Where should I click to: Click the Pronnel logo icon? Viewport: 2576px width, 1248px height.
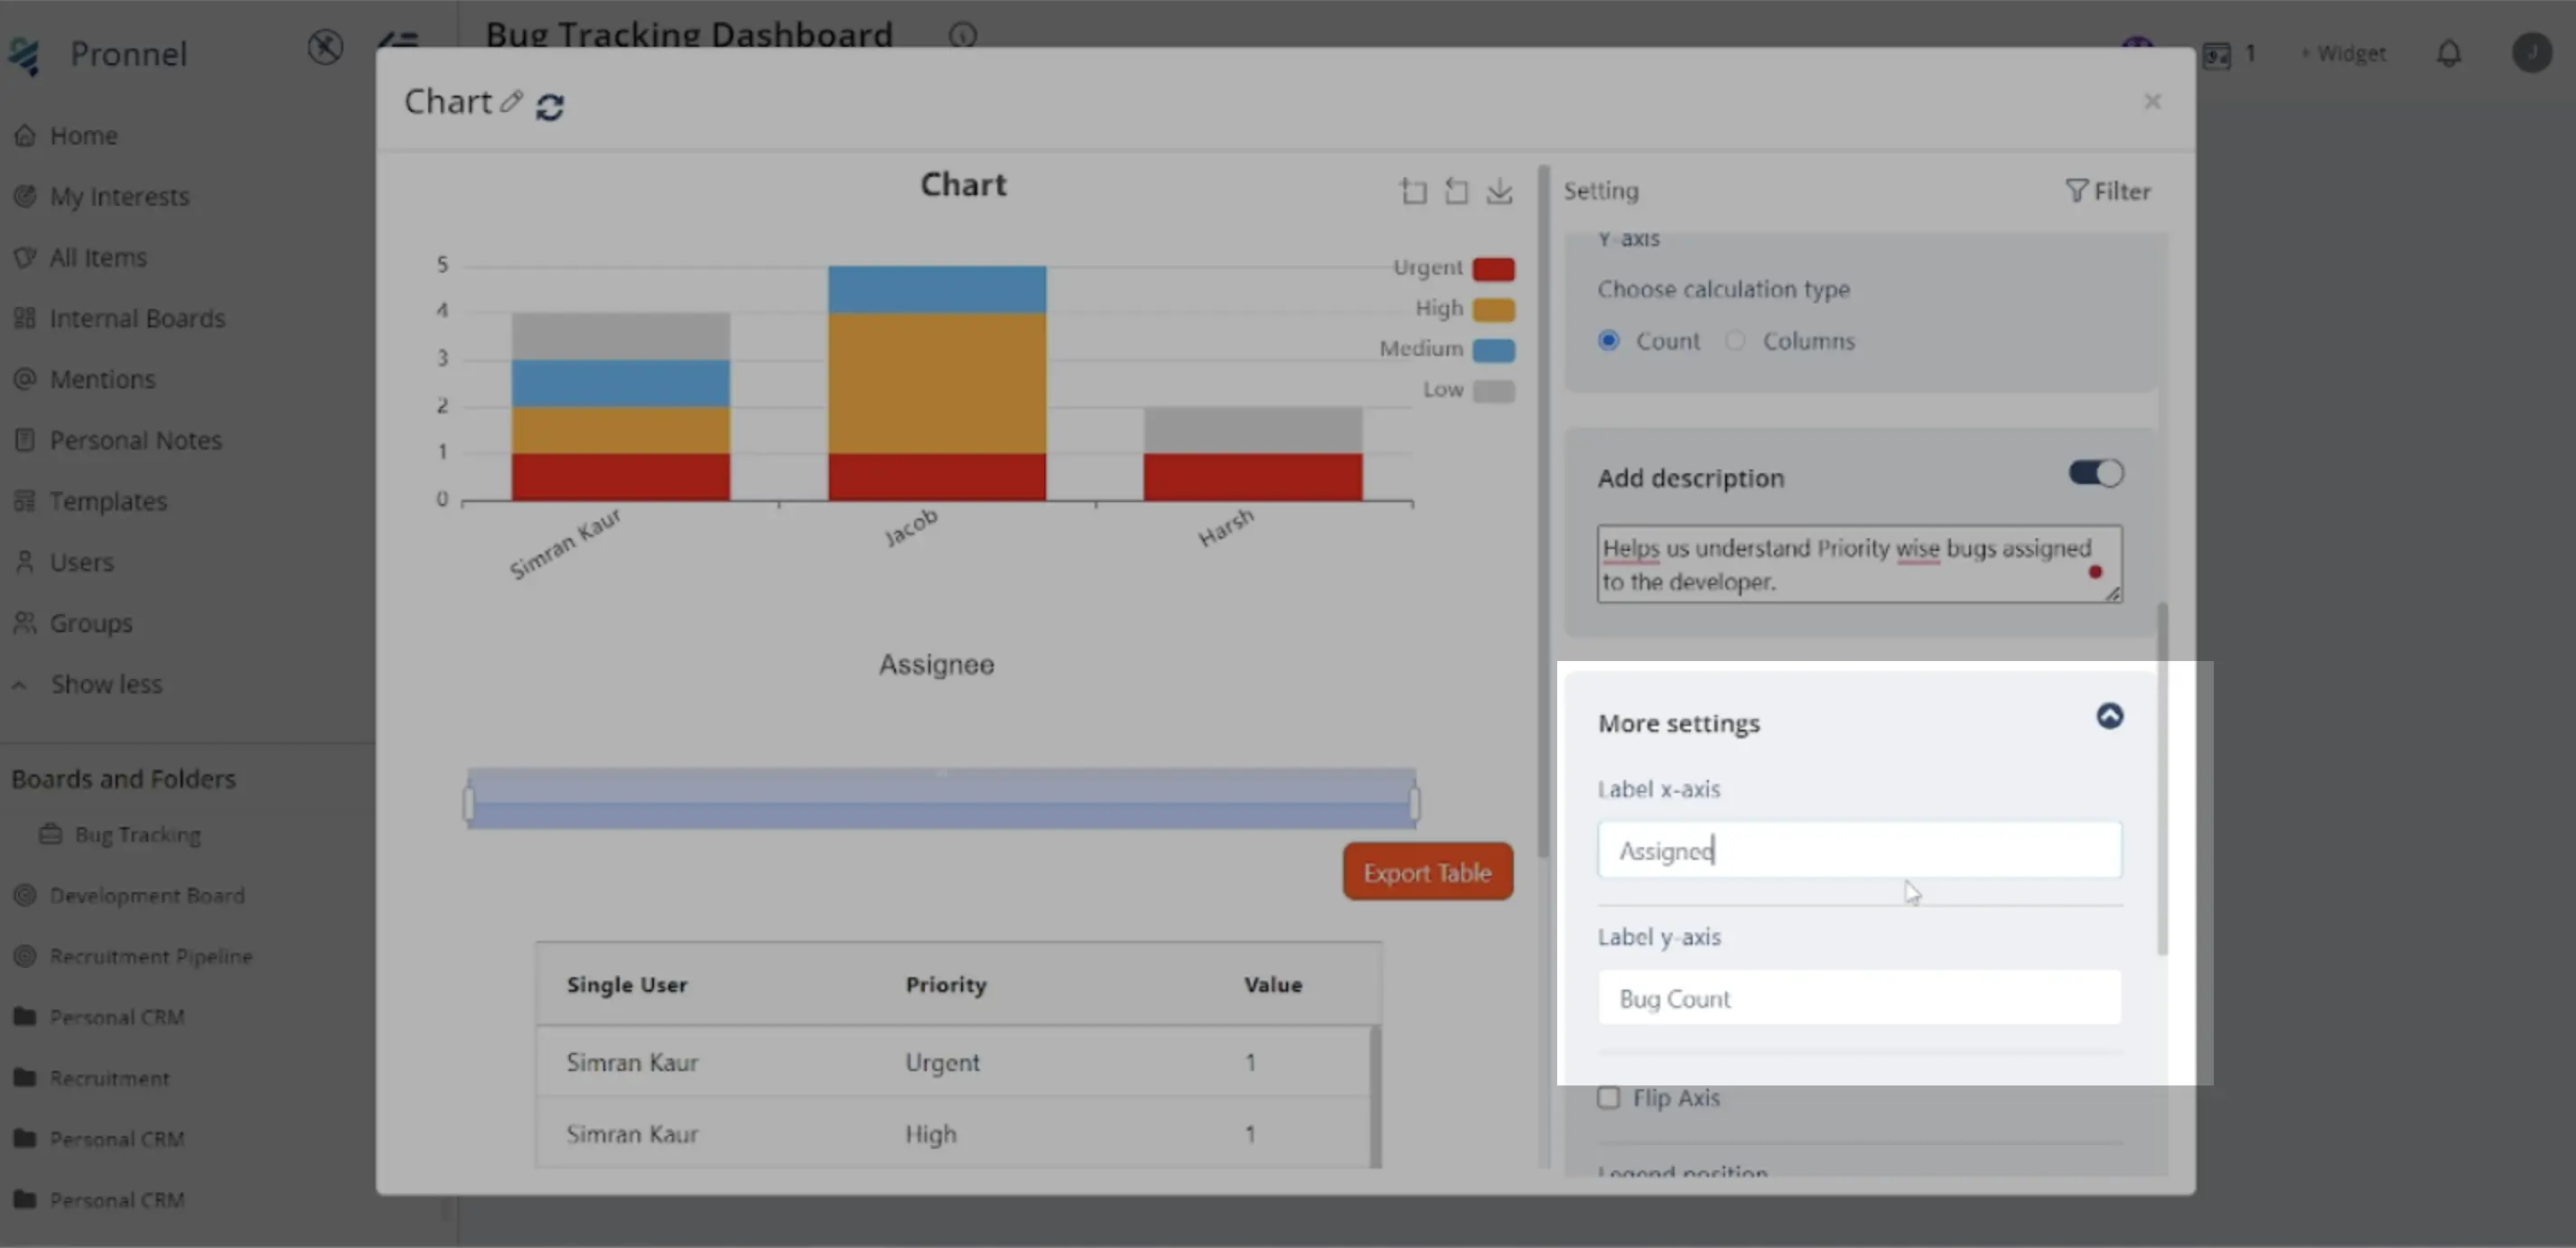tap(24, 55)
